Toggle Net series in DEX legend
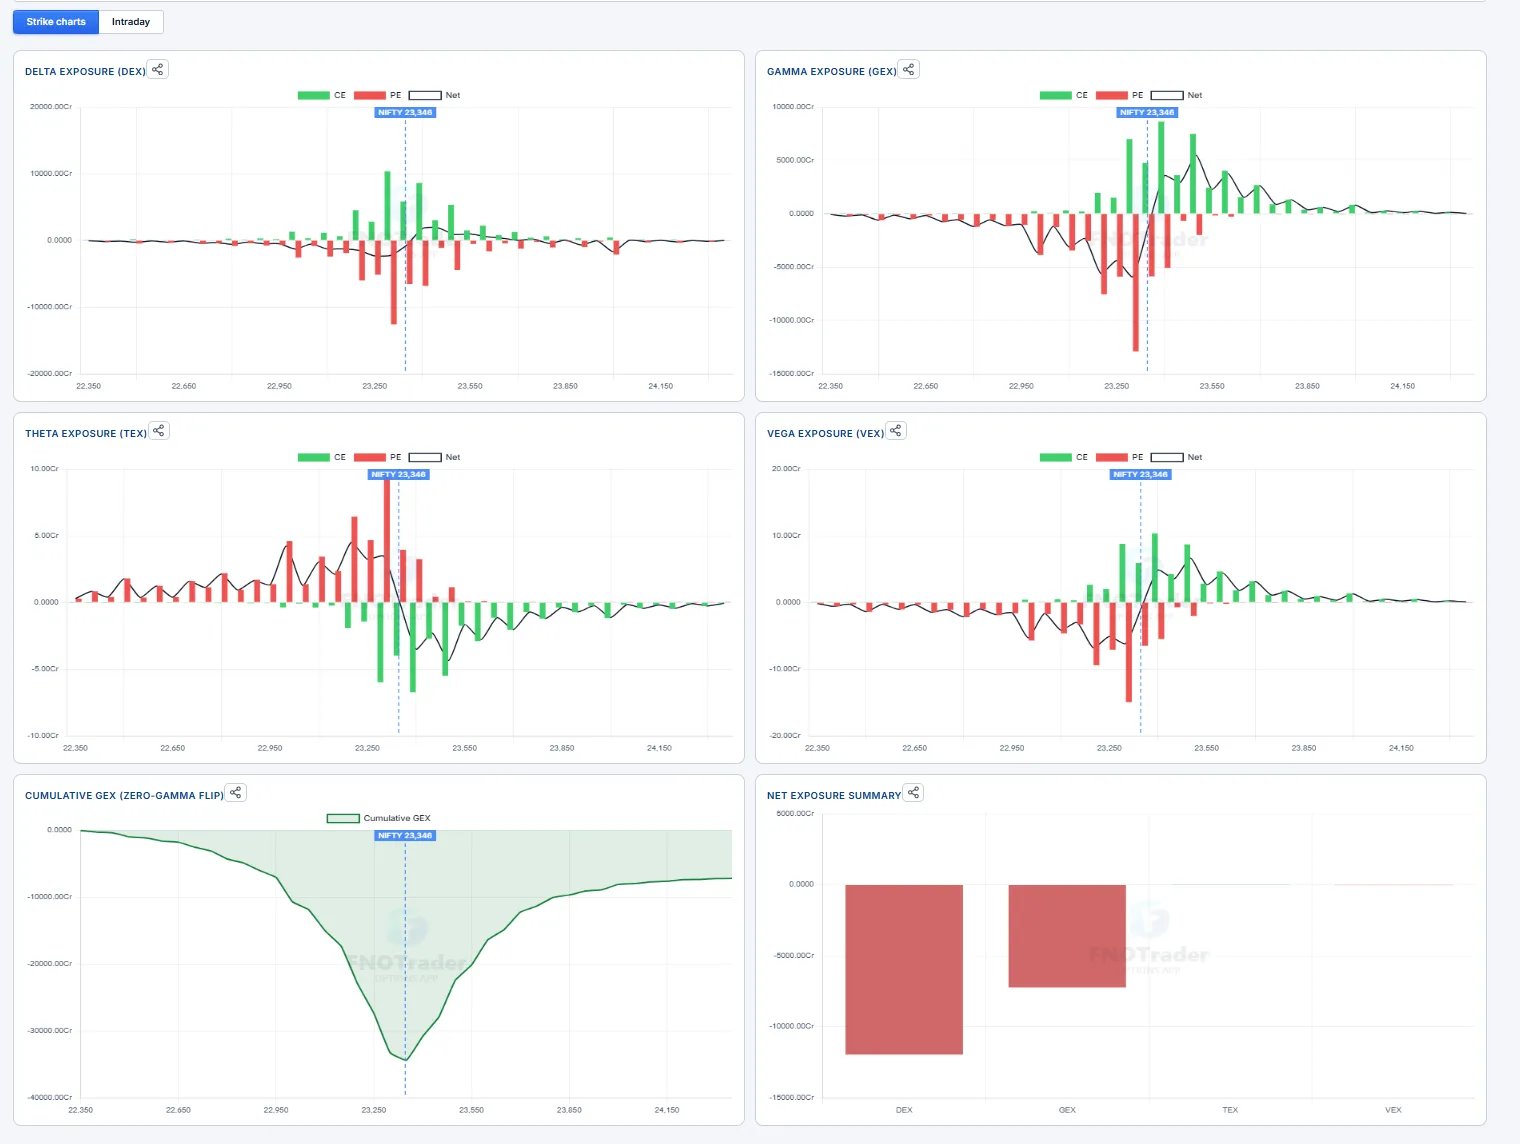The image size is (1520, 1144). tap(435, 95)
